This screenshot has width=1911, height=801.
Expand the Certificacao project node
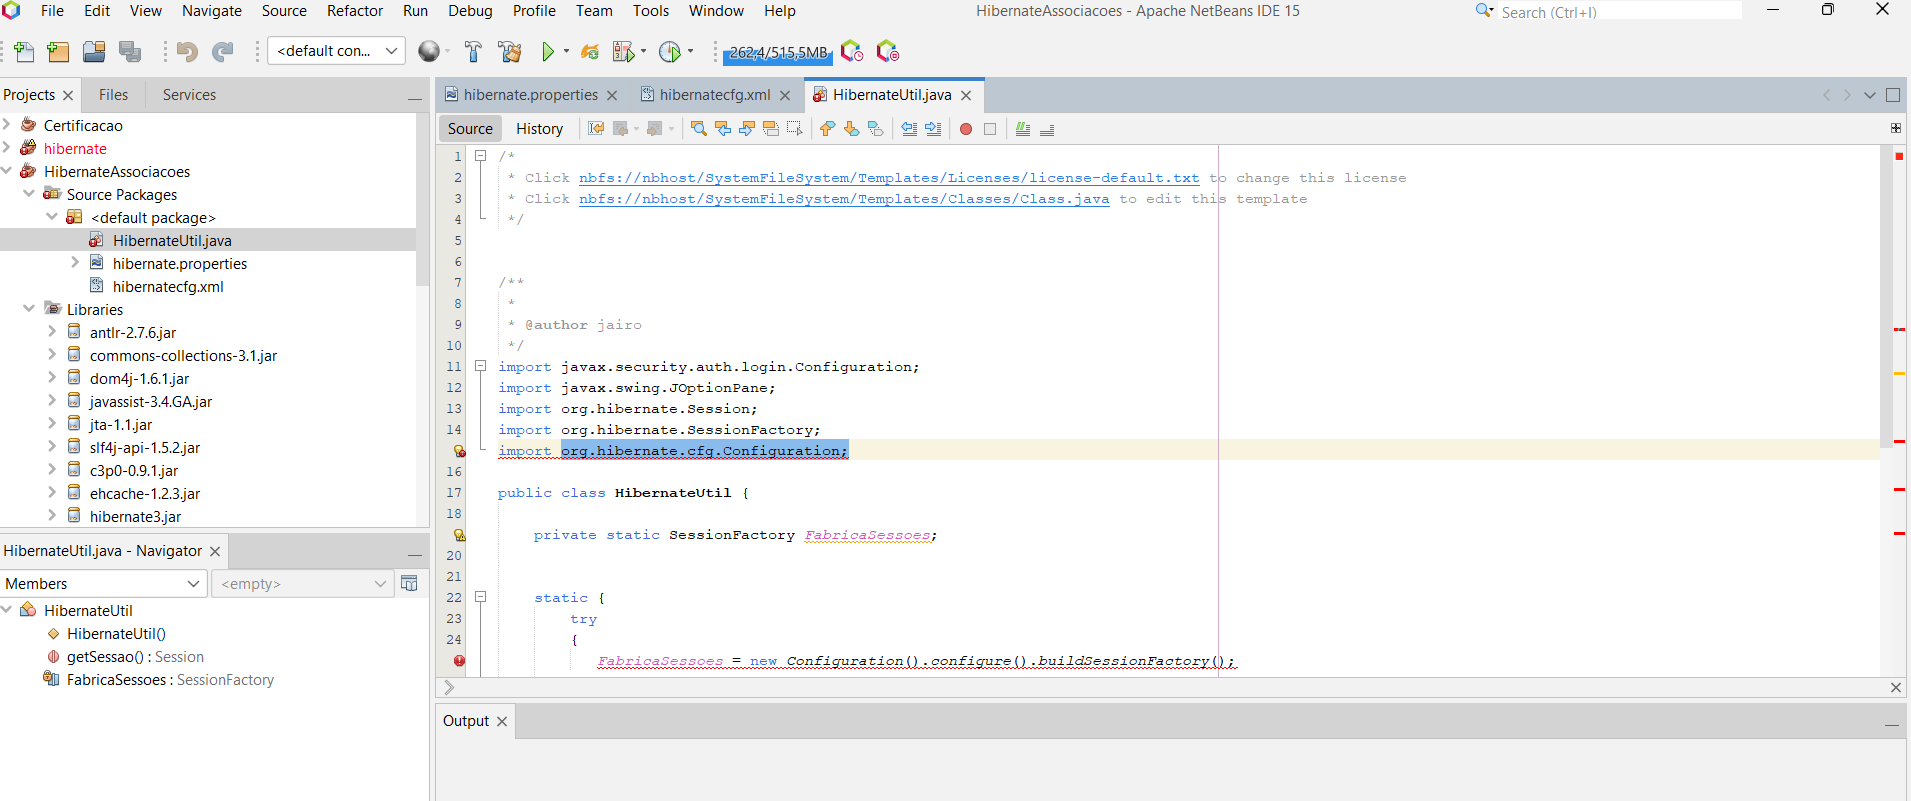point(7,125)
